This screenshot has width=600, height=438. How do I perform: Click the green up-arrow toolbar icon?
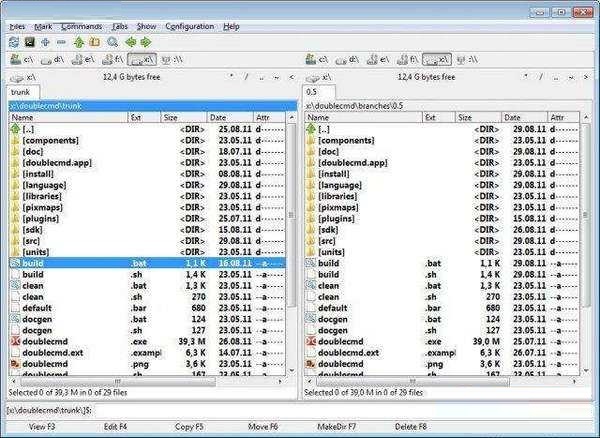79,42
